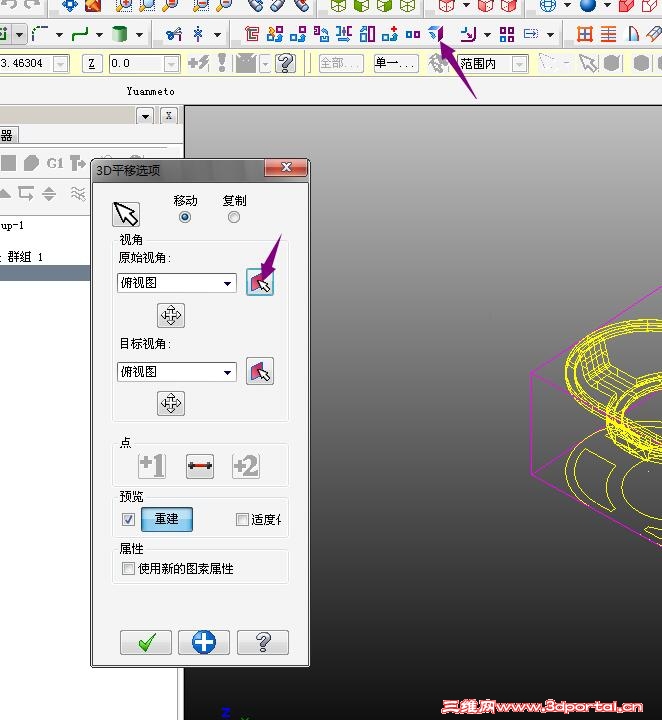Click the target view select-plane icon

[x=260, y=371]
